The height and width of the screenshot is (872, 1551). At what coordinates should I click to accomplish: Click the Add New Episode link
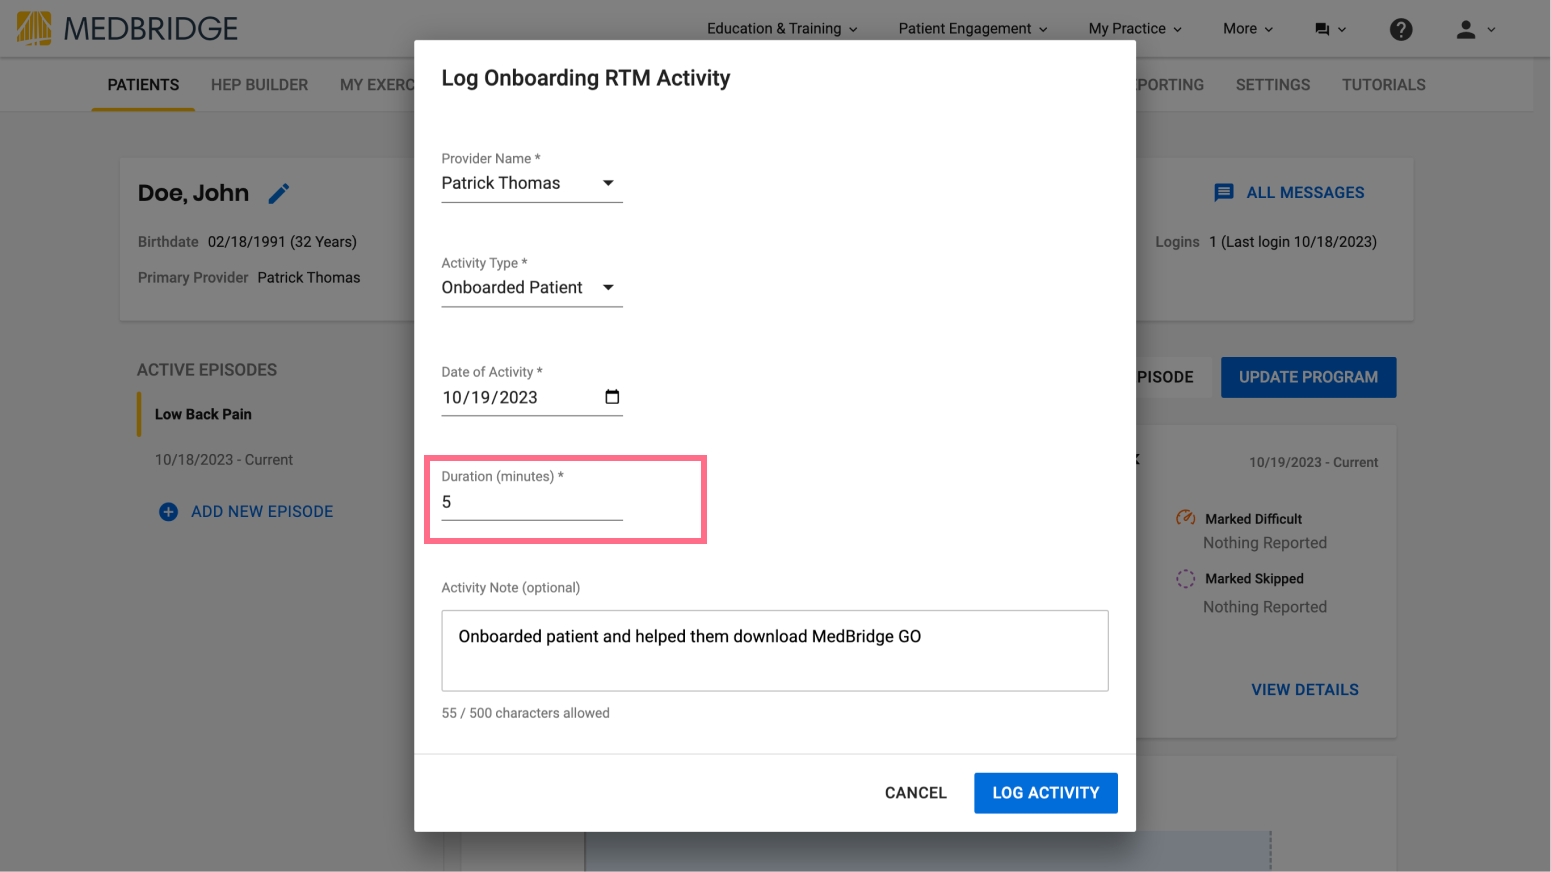(x=262, y=512)
